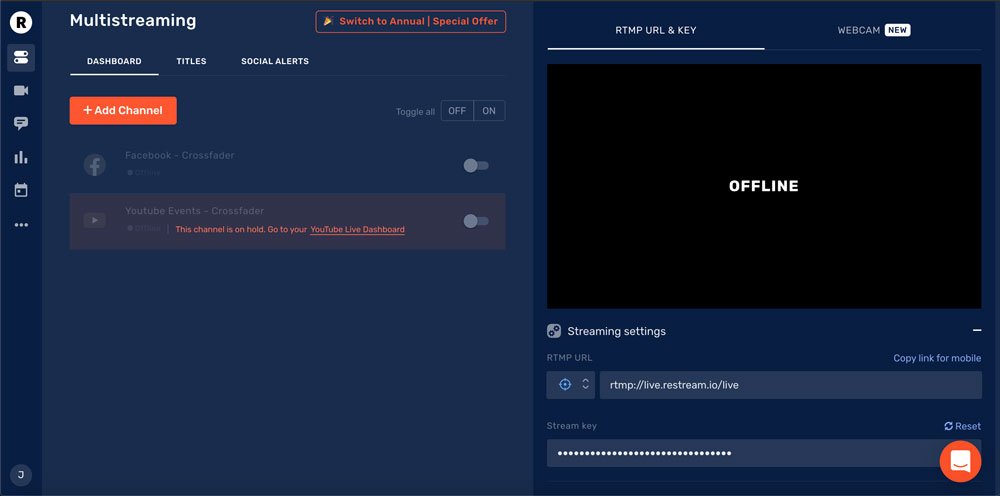Click the Restream logo icon
This screenshot has width=1000, height=496.
pos(21,21)
